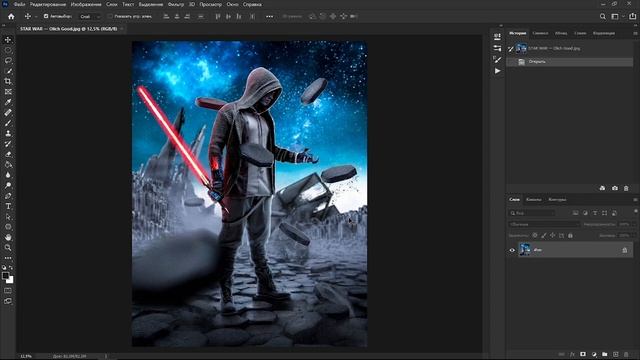Open the opacity value dropdown arrow
This screenshot has width=640, height=360.
tap(634, 224)
